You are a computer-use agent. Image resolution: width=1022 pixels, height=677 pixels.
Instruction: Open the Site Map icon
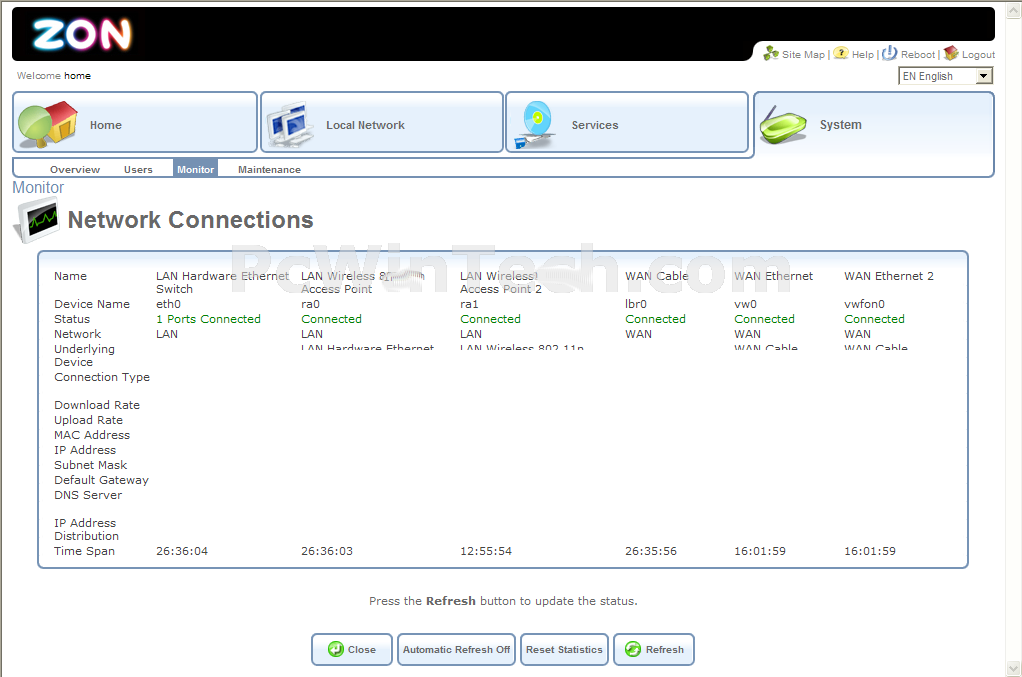tap(771, 53)
